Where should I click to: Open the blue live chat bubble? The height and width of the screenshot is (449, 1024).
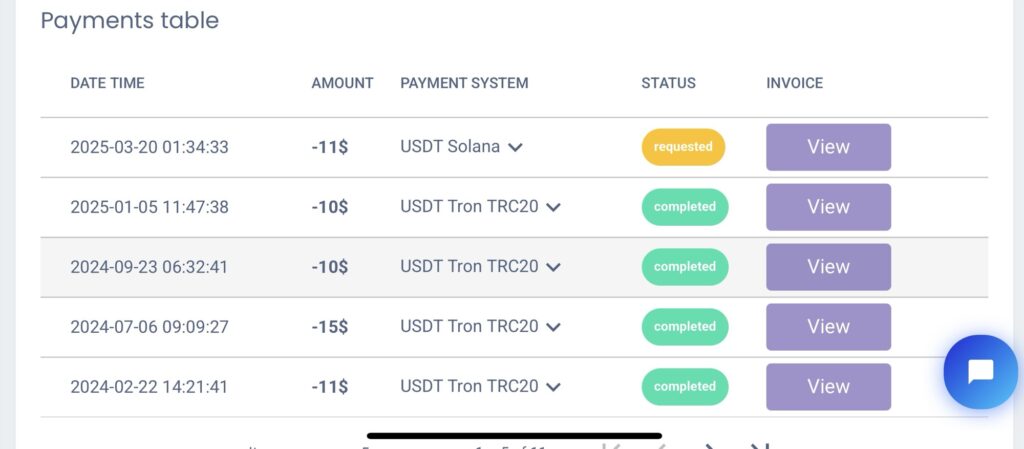pos(980,372)
